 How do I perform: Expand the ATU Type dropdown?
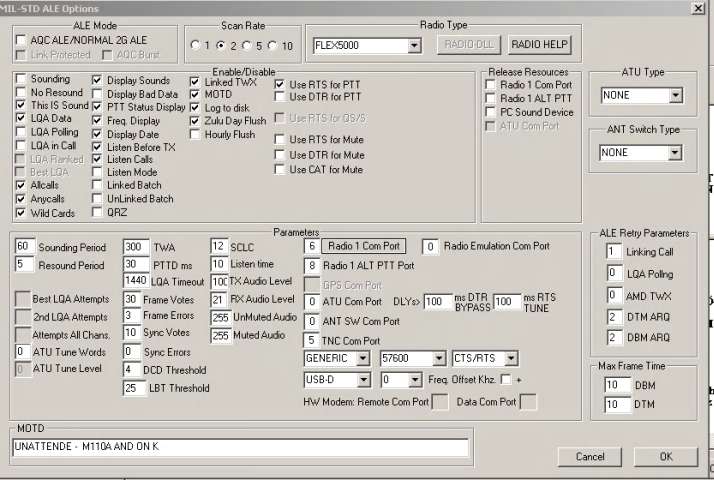point(675,95)
